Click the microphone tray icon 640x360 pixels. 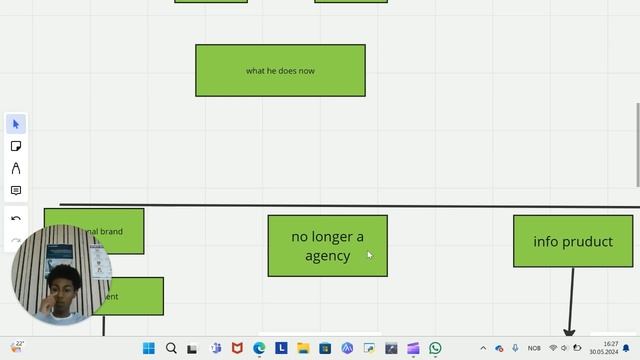pos(515,348)
